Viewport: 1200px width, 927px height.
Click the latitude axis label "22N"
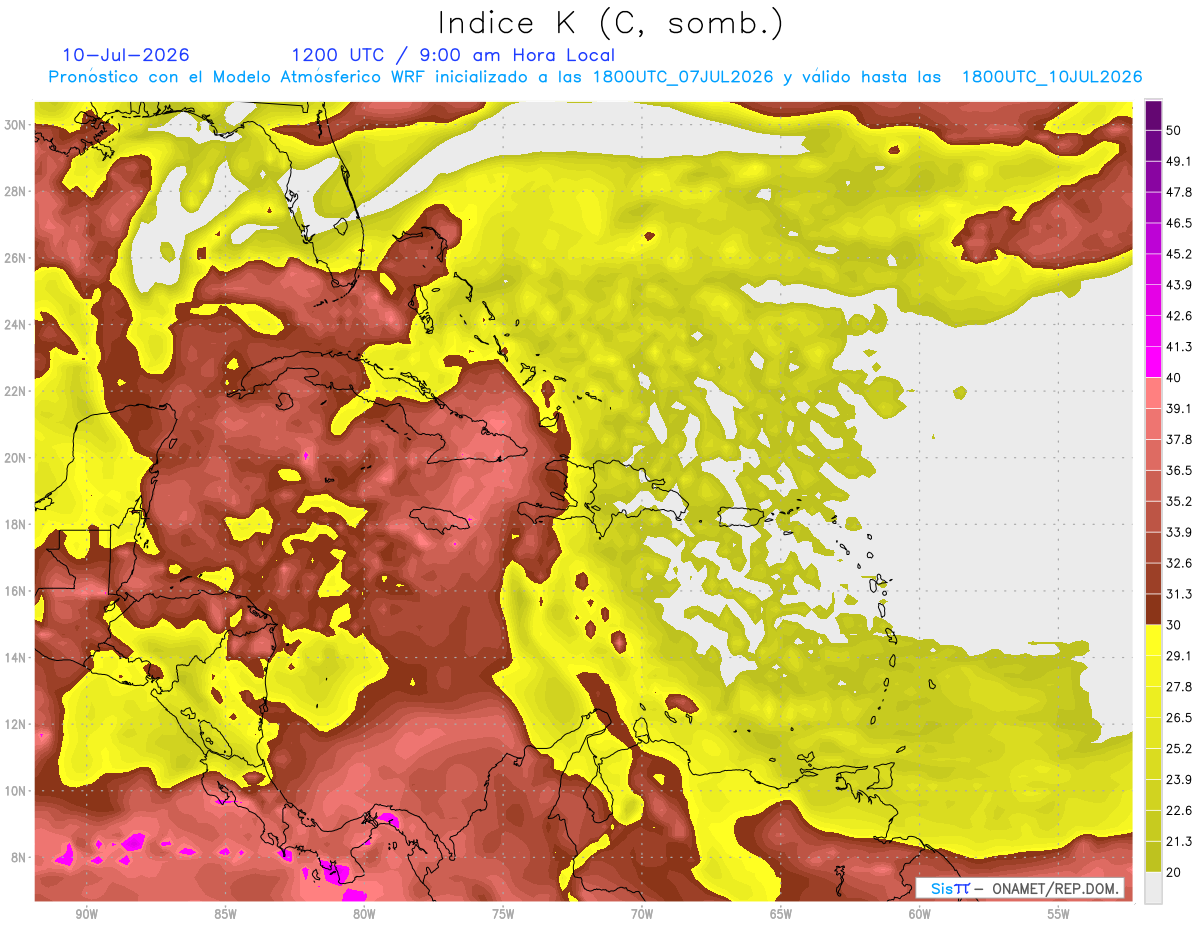click(16, 391)
